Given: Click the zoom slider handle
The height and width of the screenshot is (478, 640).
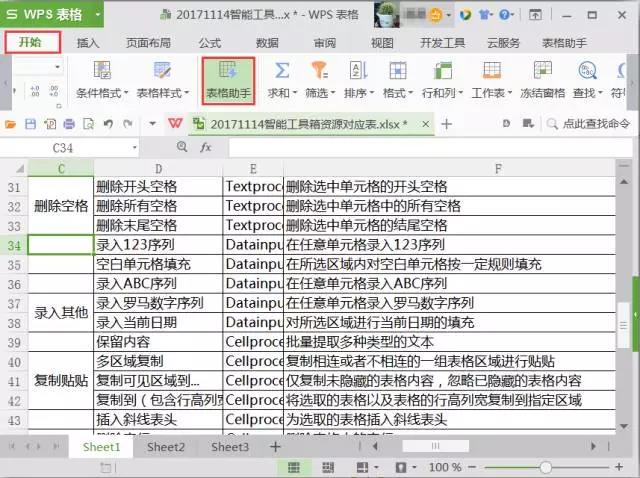Looking at the screenshot, I should pyautogui.click(x=545, y=467).
